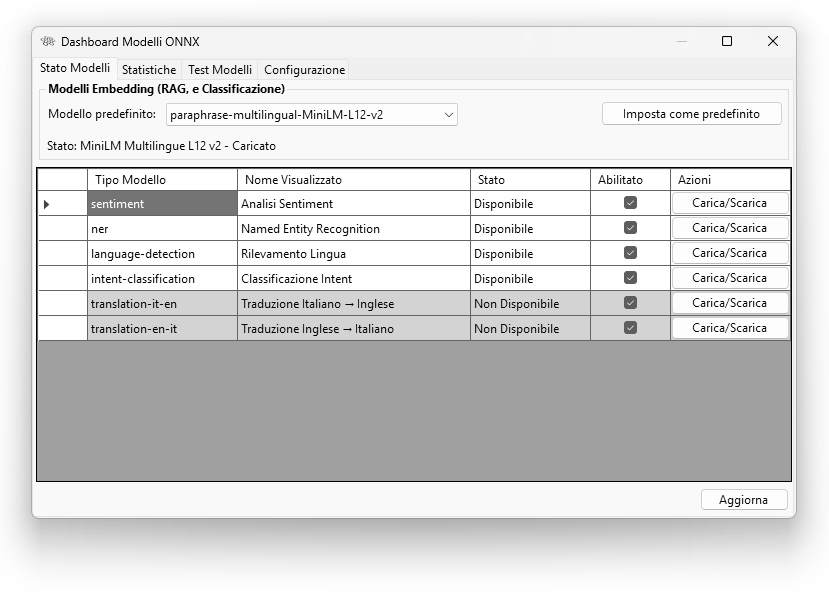Click the Dashboard Modelli ONNX app icon

pyautogui.click(x=47, y=42)
